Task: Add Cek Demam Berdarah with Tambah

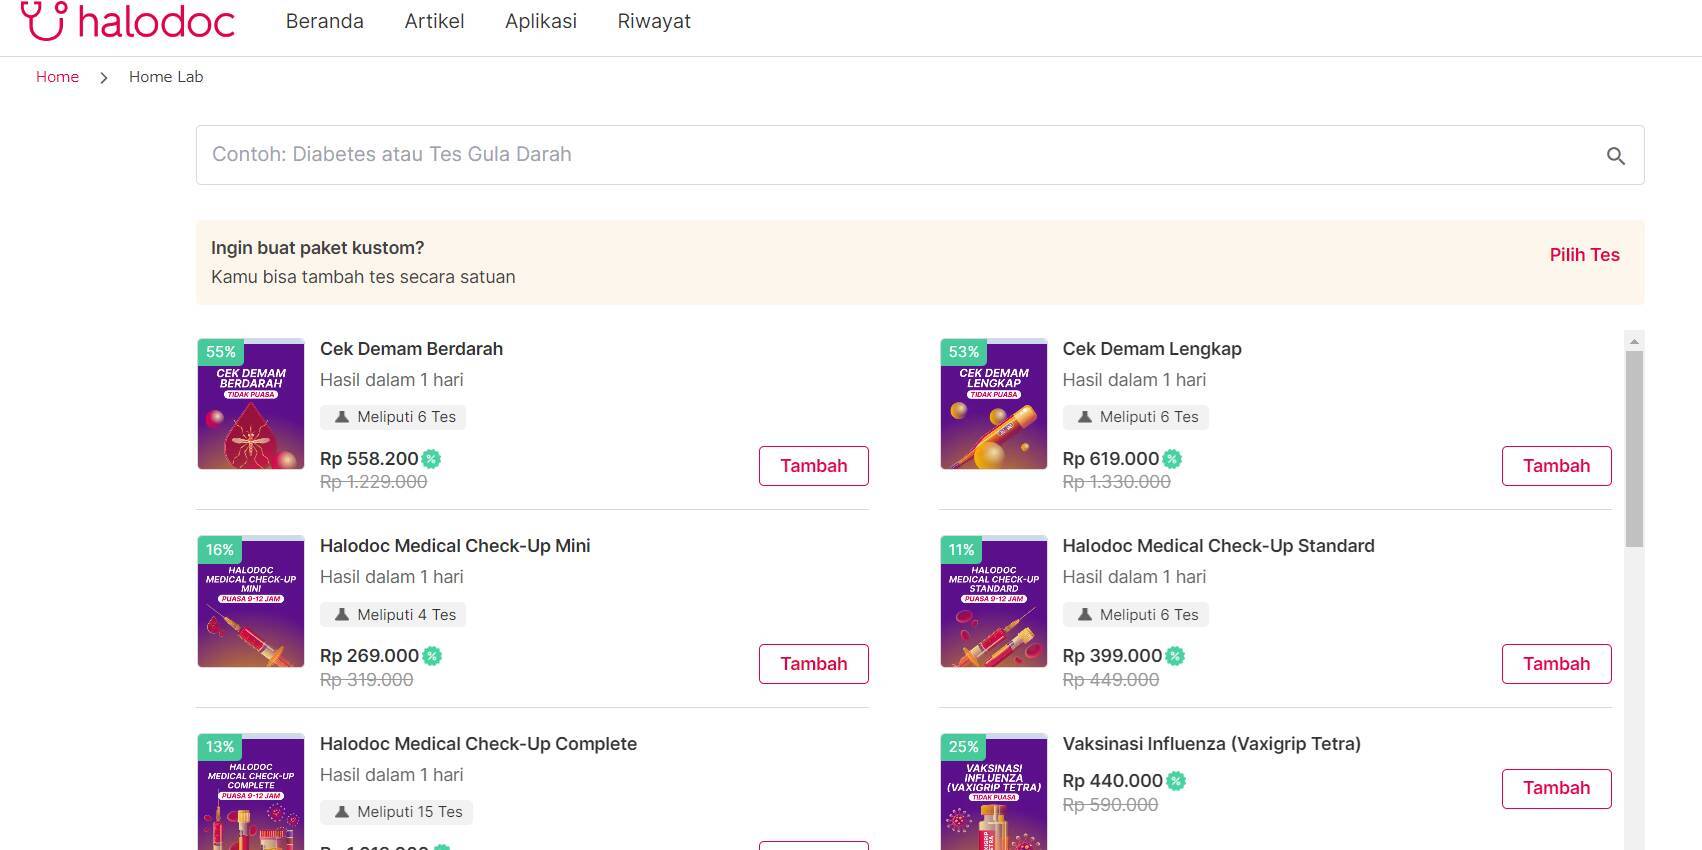Action: pyautogui.click(x=813, y=466)
